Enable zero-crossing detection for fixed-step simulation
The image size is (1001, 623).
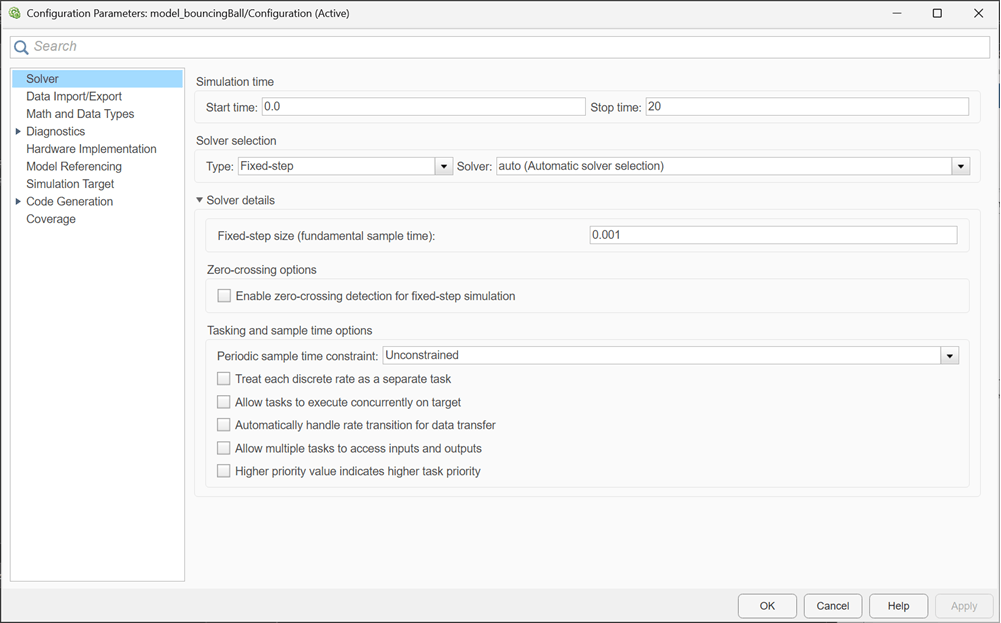click(x=224, y=296)
